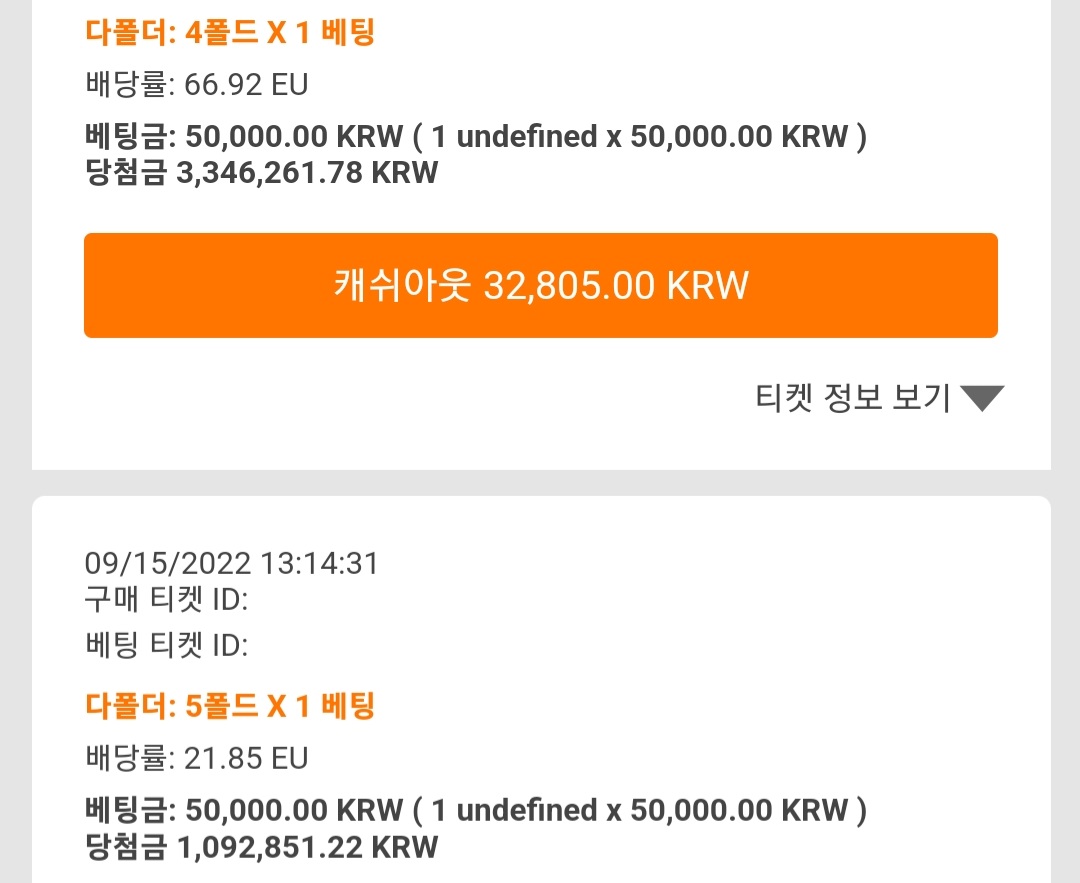The height and width of the screenshot is (883, 1080).
Task: Select the 당첨금 3,346,261.78 KRW payout text
Action: coord(261,172)
